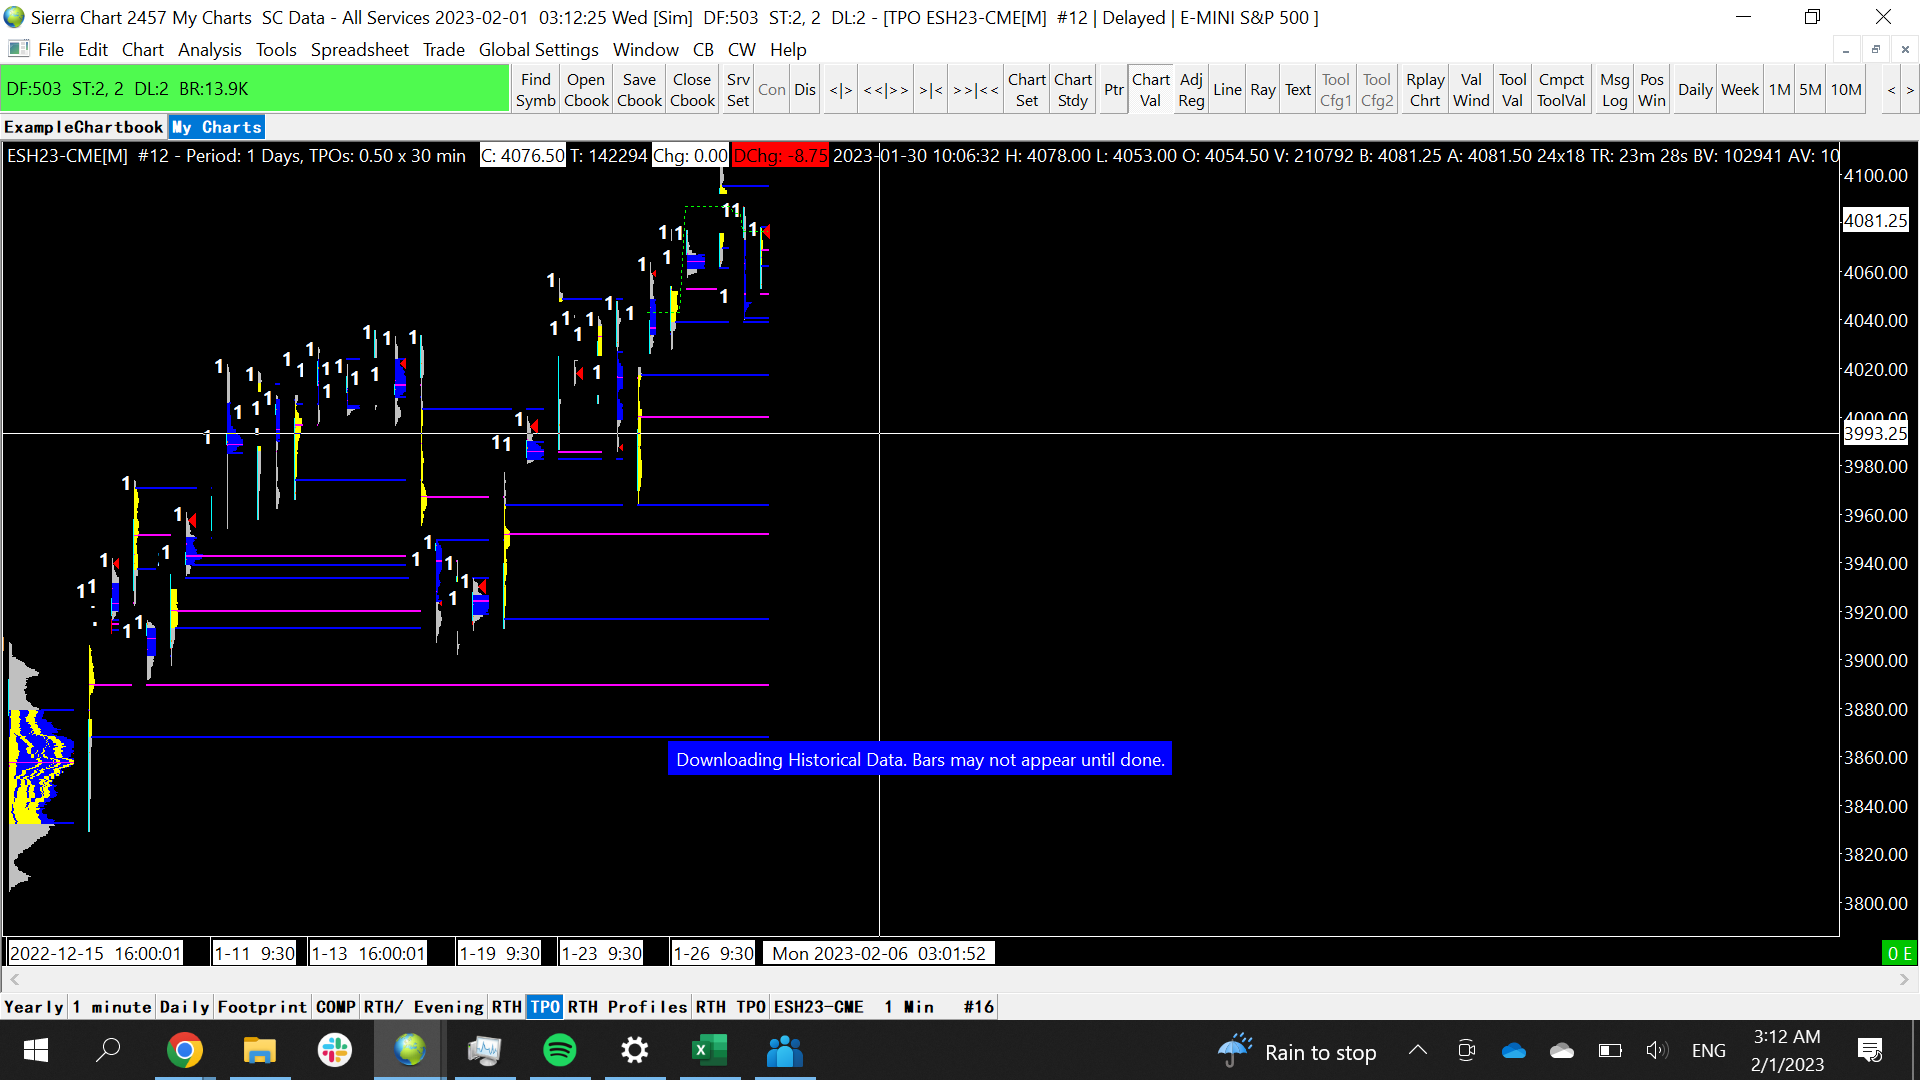Click the Find Symbol toolbar button
Viewport: 1920px width, 1080px height.
point(535,90)
